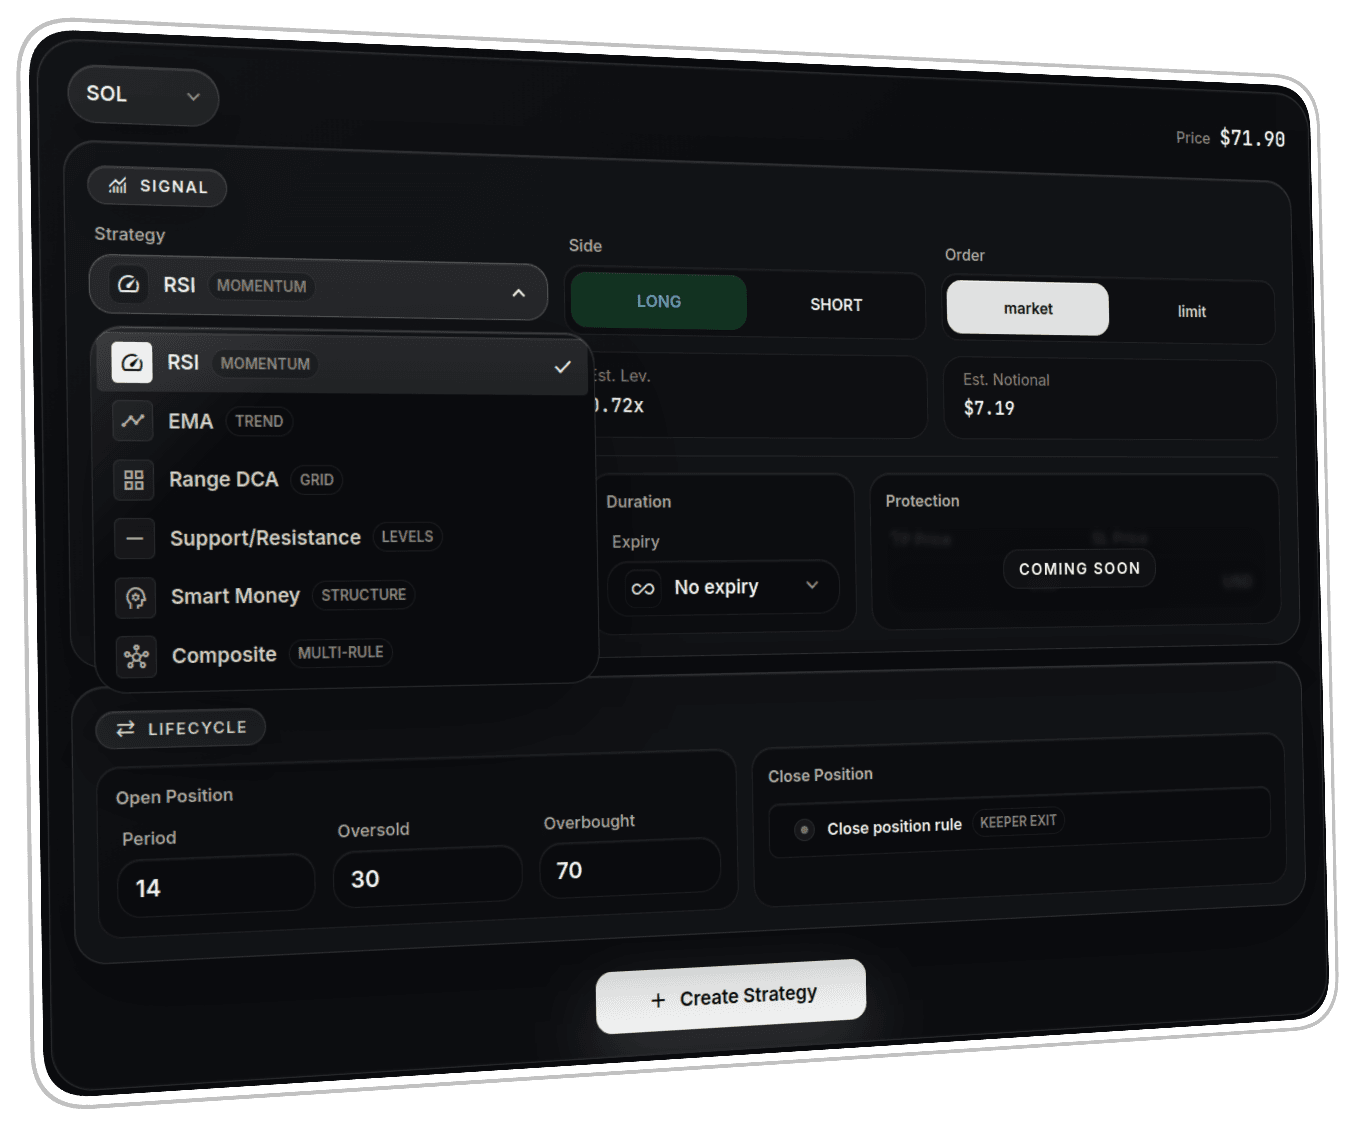
Task: Click the SIGNAL chart icon
Action: [x=118, y=185]
